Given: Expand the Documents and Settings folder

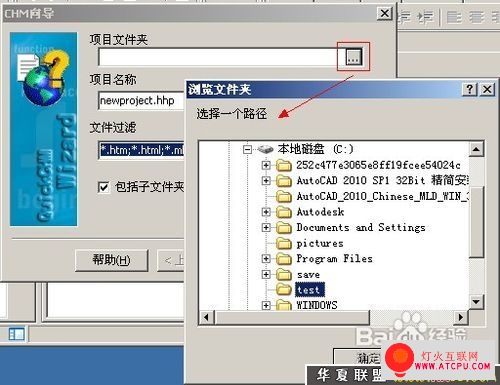Looking at the screenshot, I should pos(266,227).
